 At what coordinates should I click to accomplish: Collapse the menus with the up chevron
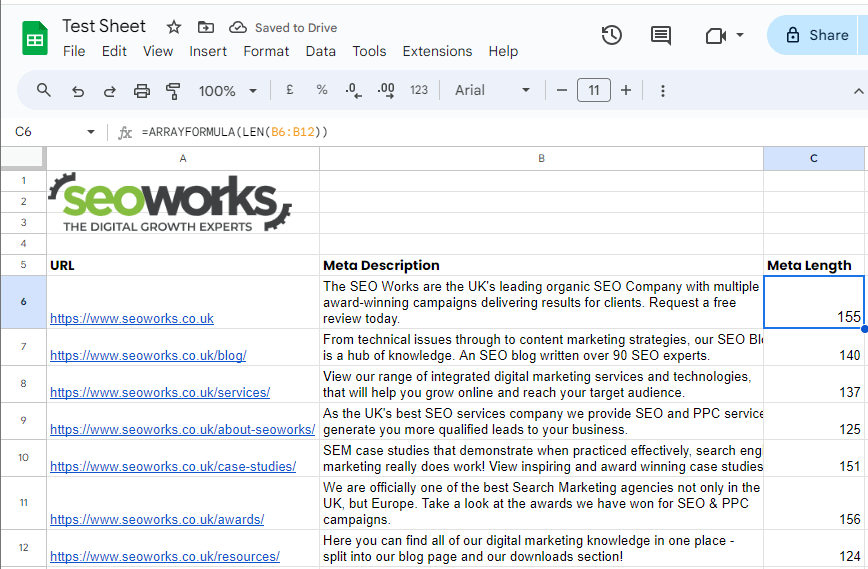[858, 91]
